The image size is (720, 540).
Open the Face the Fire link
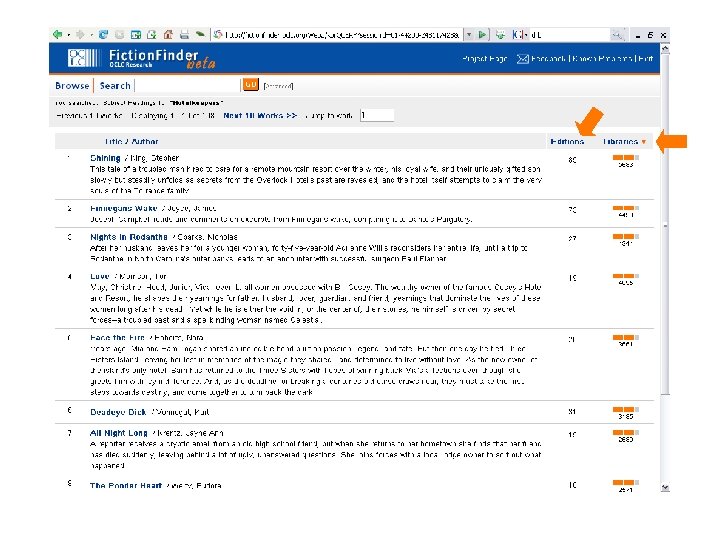tap(117, 338)
